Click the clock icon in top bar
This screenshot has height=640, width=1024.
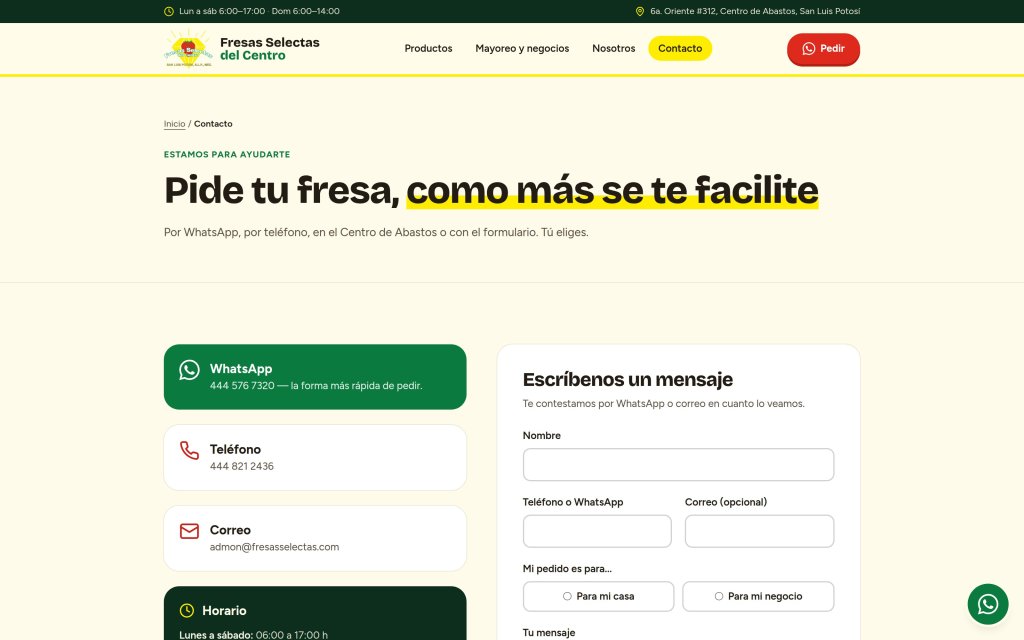tap(168, 11)
